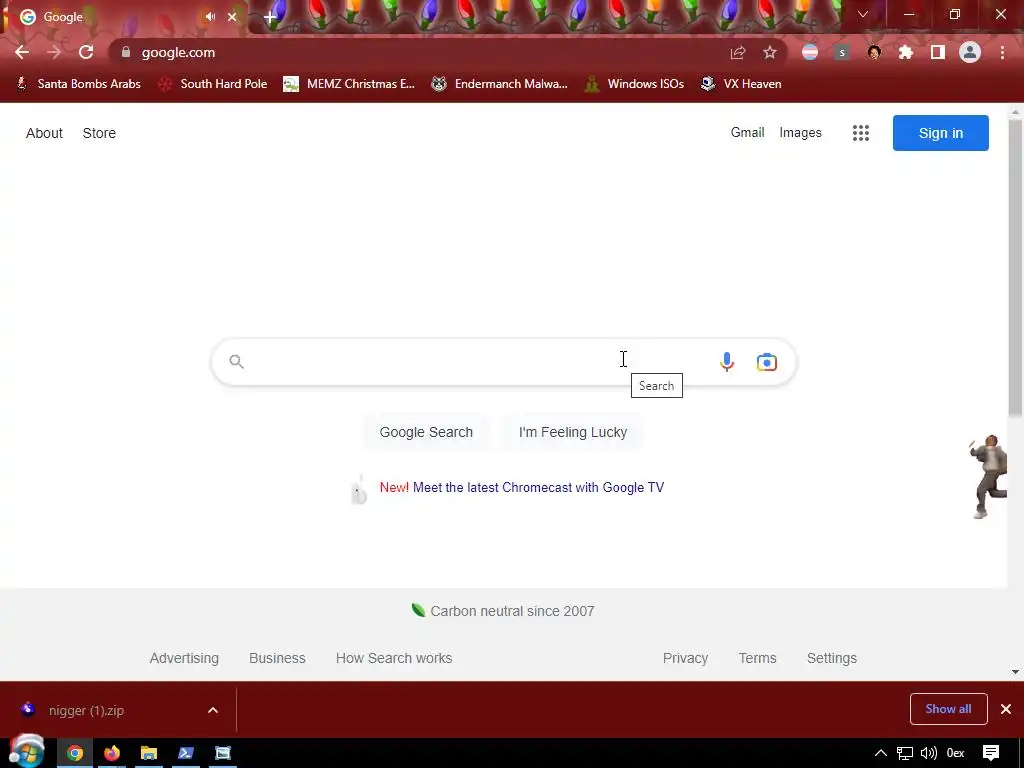This screenshot has height=768, width=1024.
Task: Click the magnifier icon in search box
Action: (236, 362)
